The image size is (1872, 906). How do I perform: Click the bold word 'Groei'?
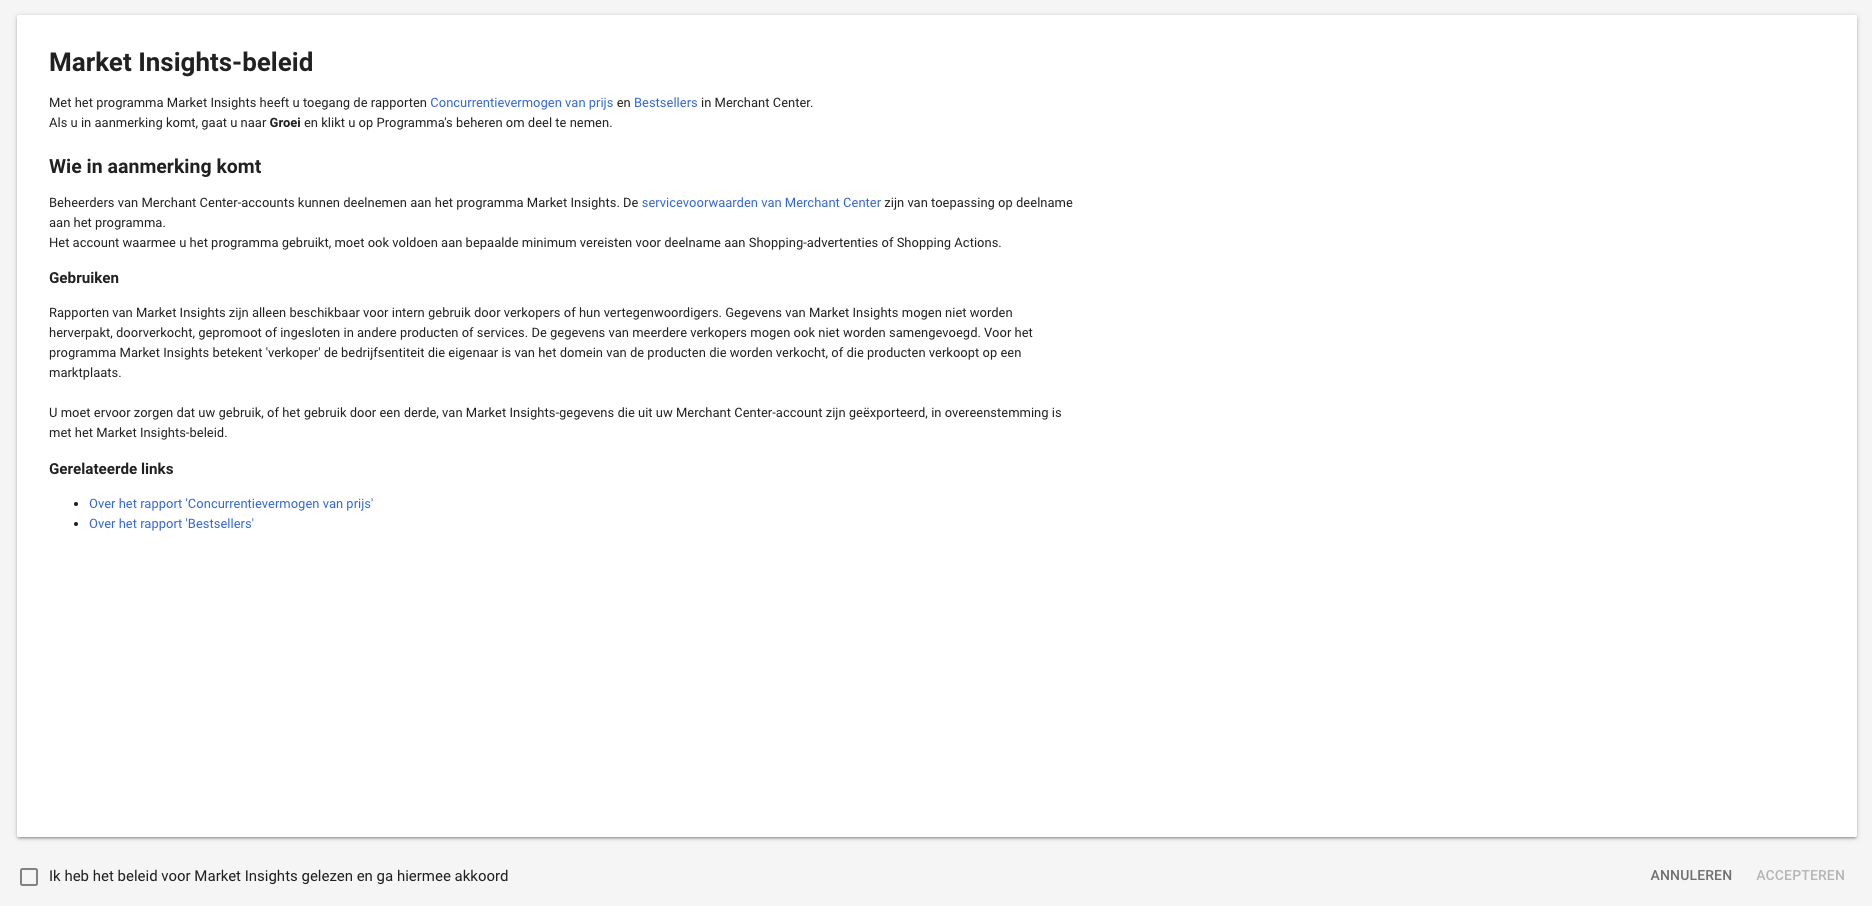(x=285, y=123)
